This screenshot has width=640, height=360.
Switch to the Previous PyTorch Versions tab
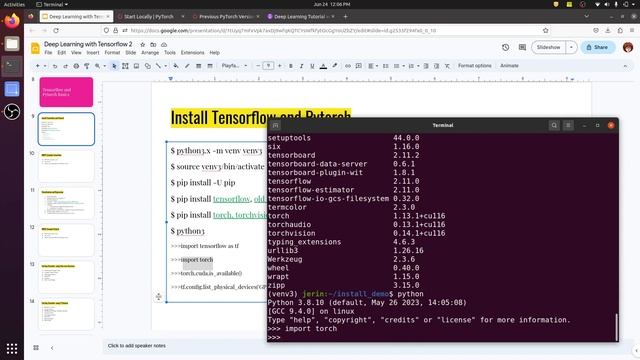(x=227, y=17)
